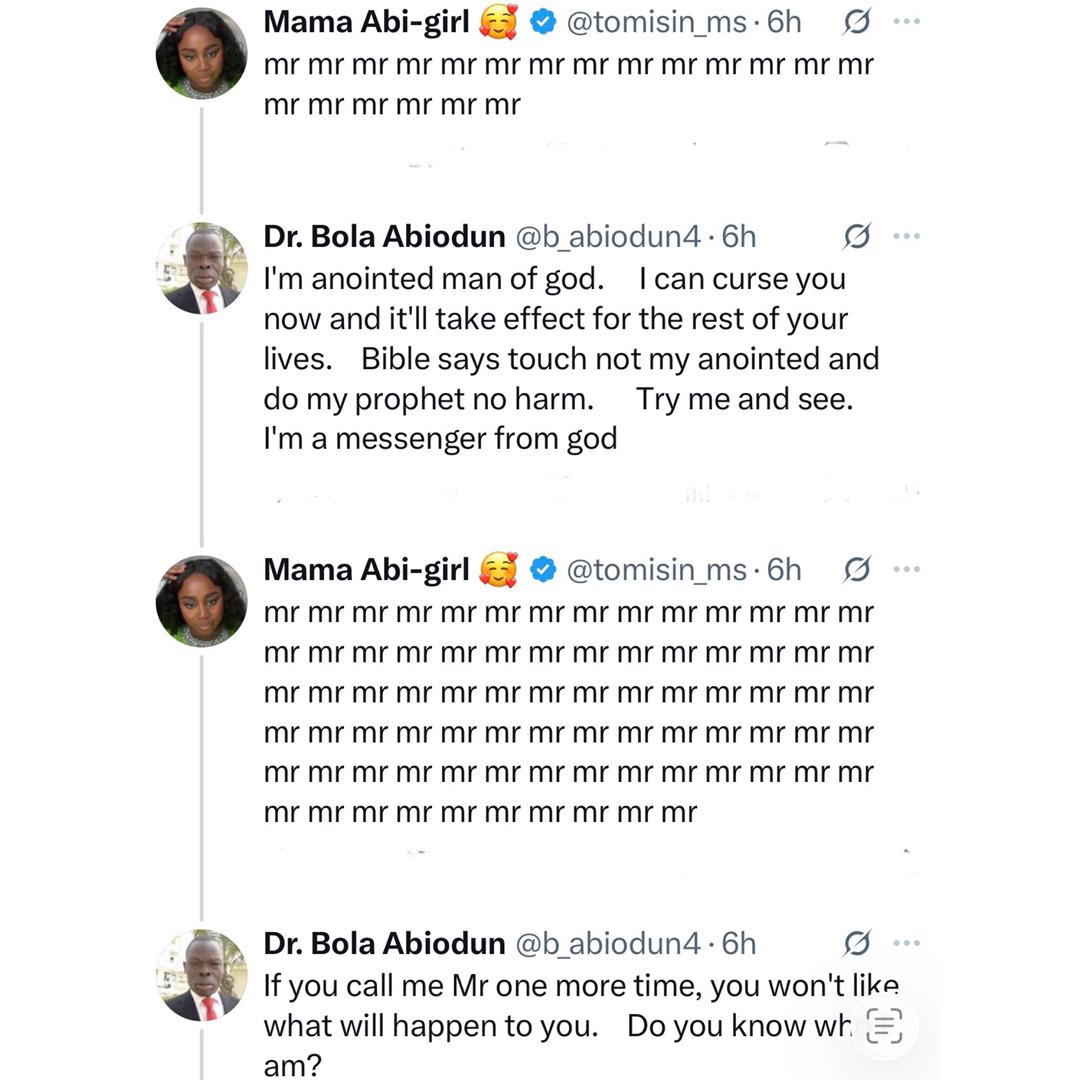Tap Mama Abi-girl's avatar on the two-line 'mr' tweet
The height and width of the screenshot is (1080, 1080).
pos(201,53)
